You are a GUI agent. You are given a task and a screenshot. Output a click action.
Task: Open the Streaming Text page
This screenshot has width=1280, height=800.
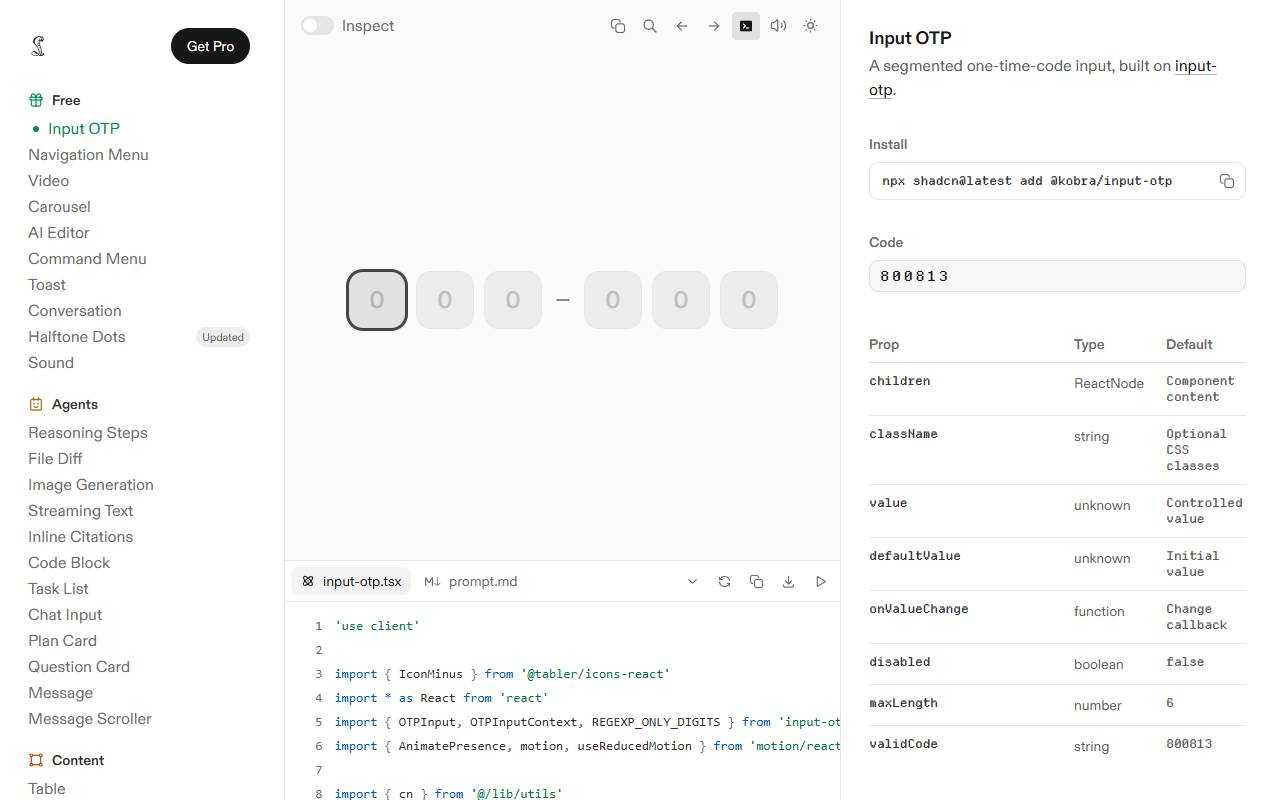[x=81, y=510]
